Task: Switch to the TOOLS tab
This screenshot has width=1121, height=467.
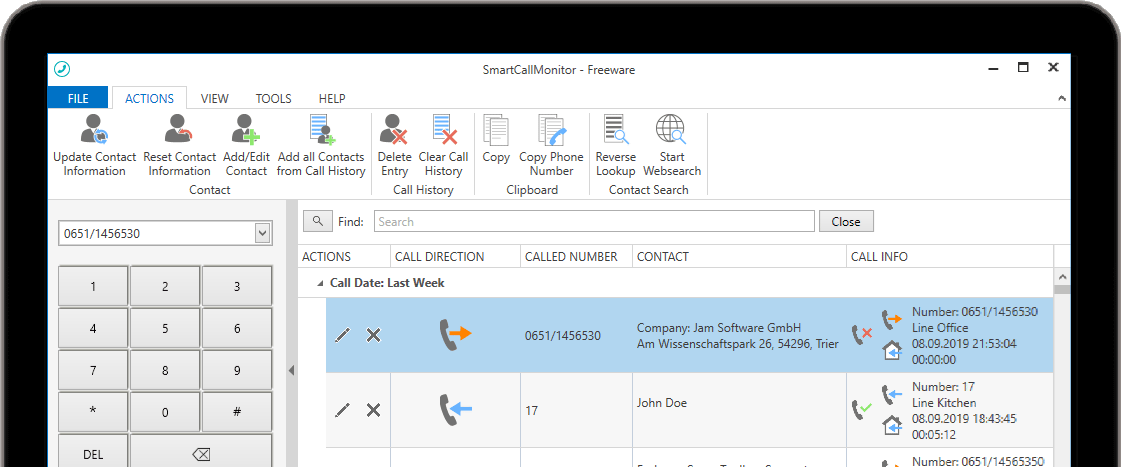Action: [x=274, y=99]
